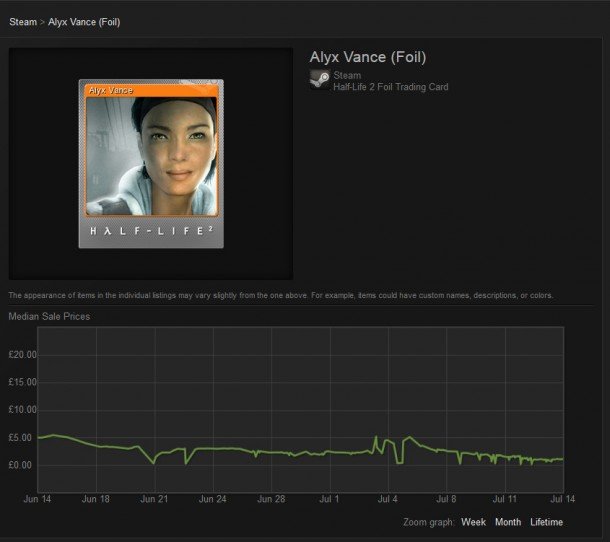The width and height of the screenshot is (610, 542).
Task: Click the item appearance disclaimer text
Action: 280,295
